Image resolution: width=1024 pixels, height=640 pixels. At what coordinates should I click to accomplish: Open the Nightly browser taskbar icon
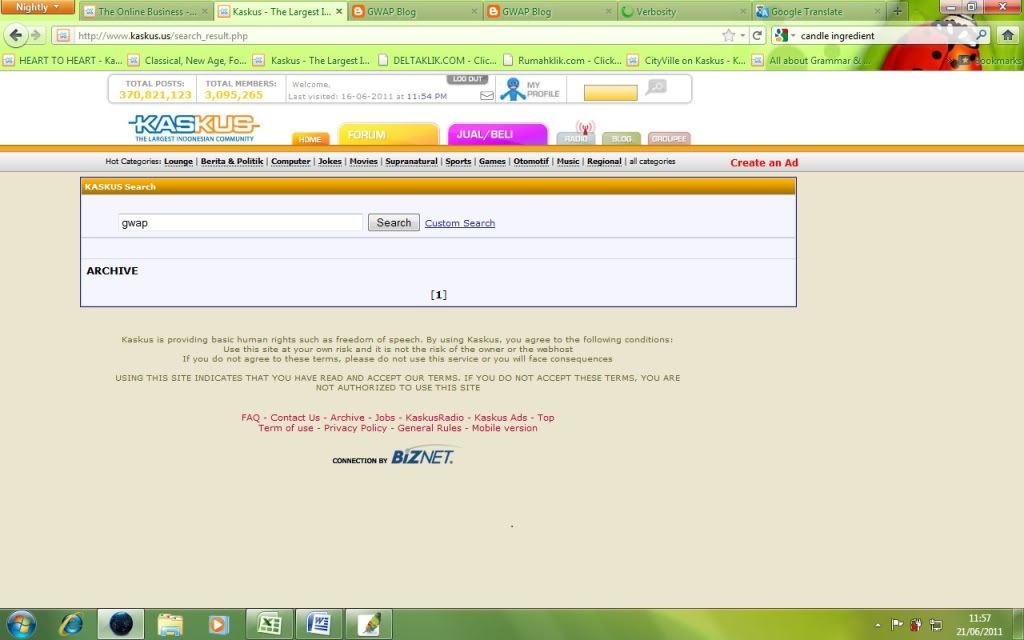pos(121,624)
